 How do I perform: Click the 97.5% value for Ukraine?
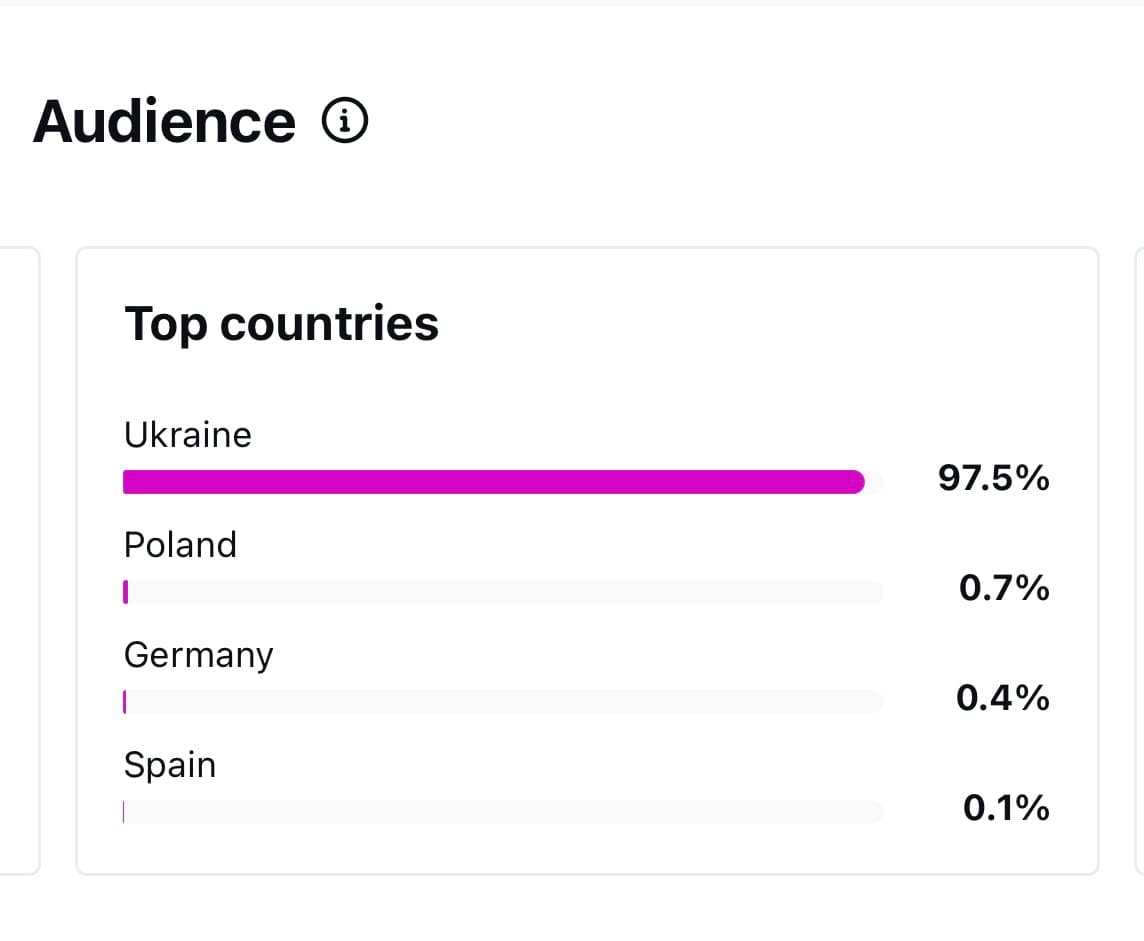[992, 479]
